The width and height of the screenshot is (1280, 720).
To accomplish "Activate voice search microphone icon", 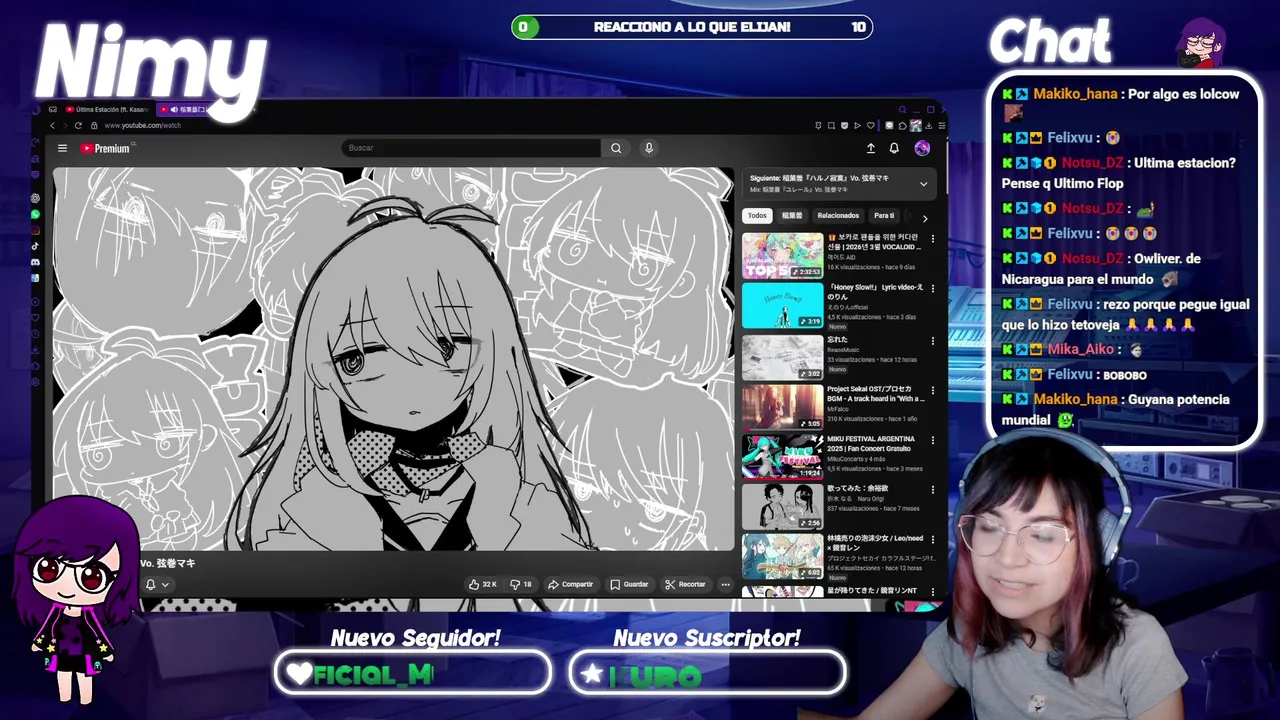I will (x=649, y=148).
